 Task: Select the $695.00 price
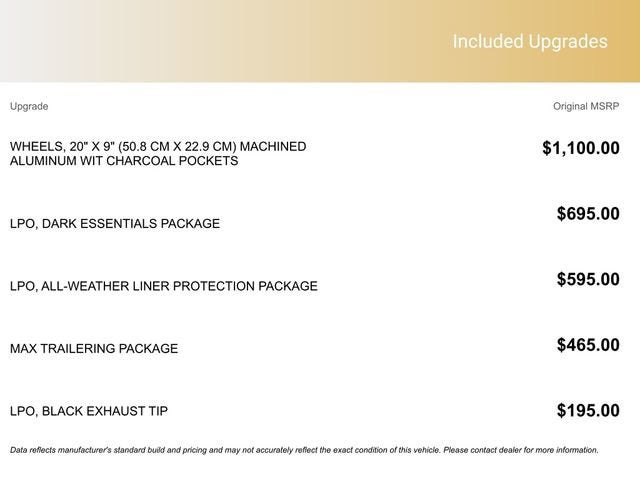[x=588, y=213]
